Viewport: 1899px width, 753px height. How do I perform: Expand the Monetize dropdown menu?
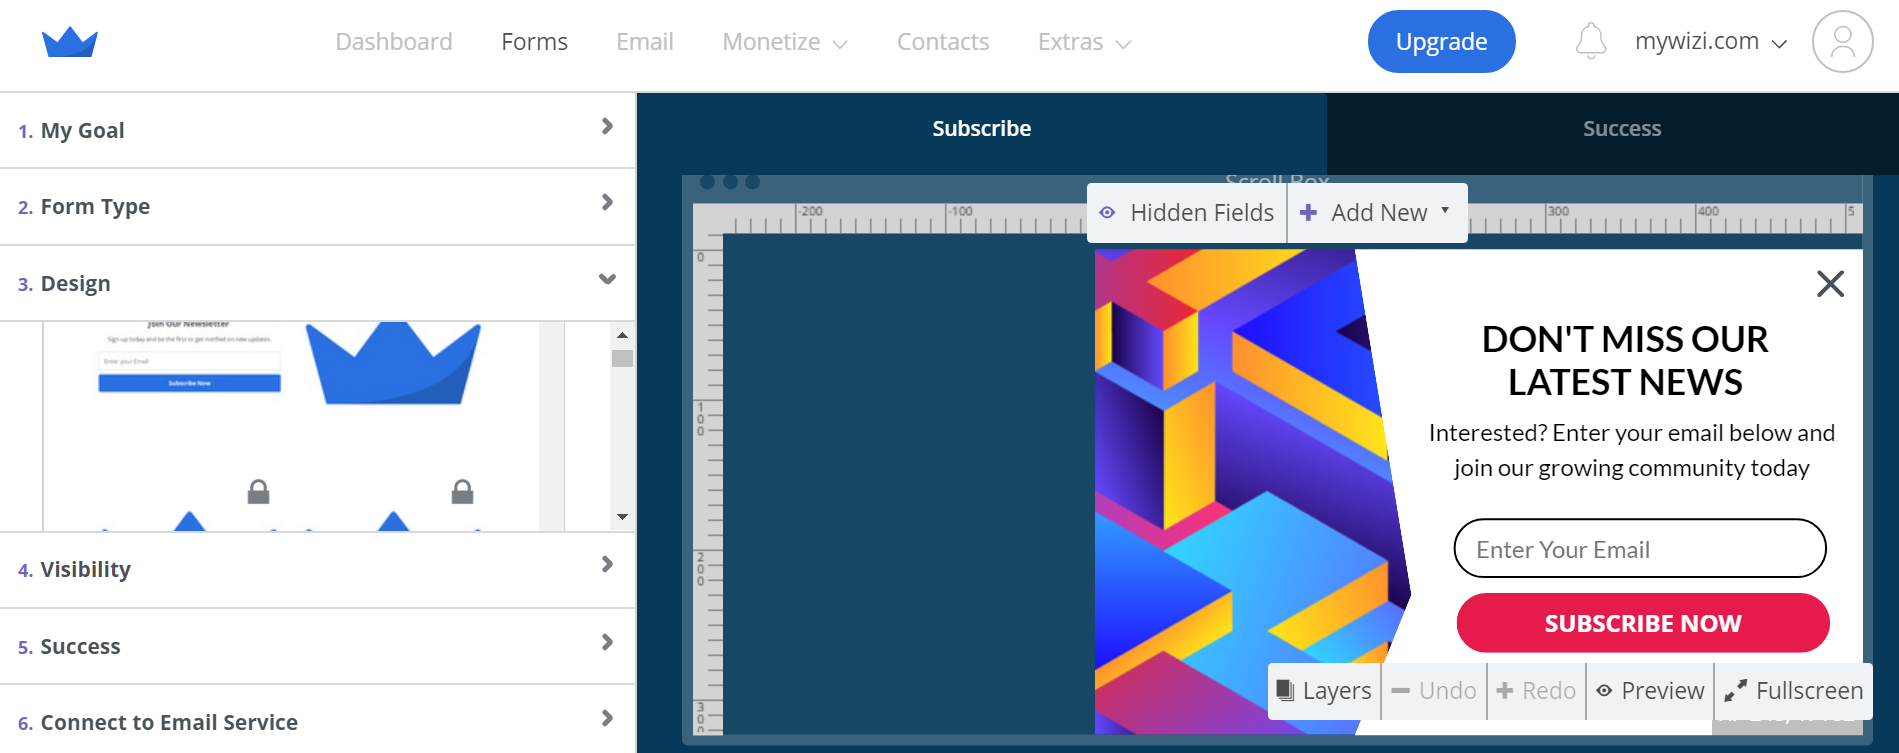[785, 42]
